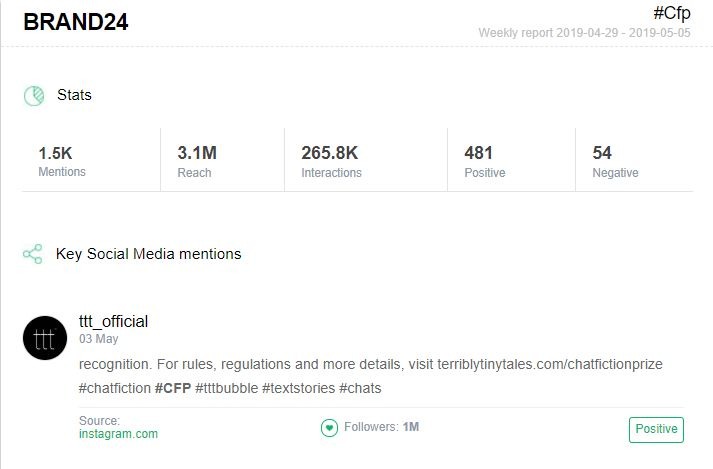Screen dimensions: 713x469
Task: Click the #chatfiction hashtag
Action: pos(114,387)
